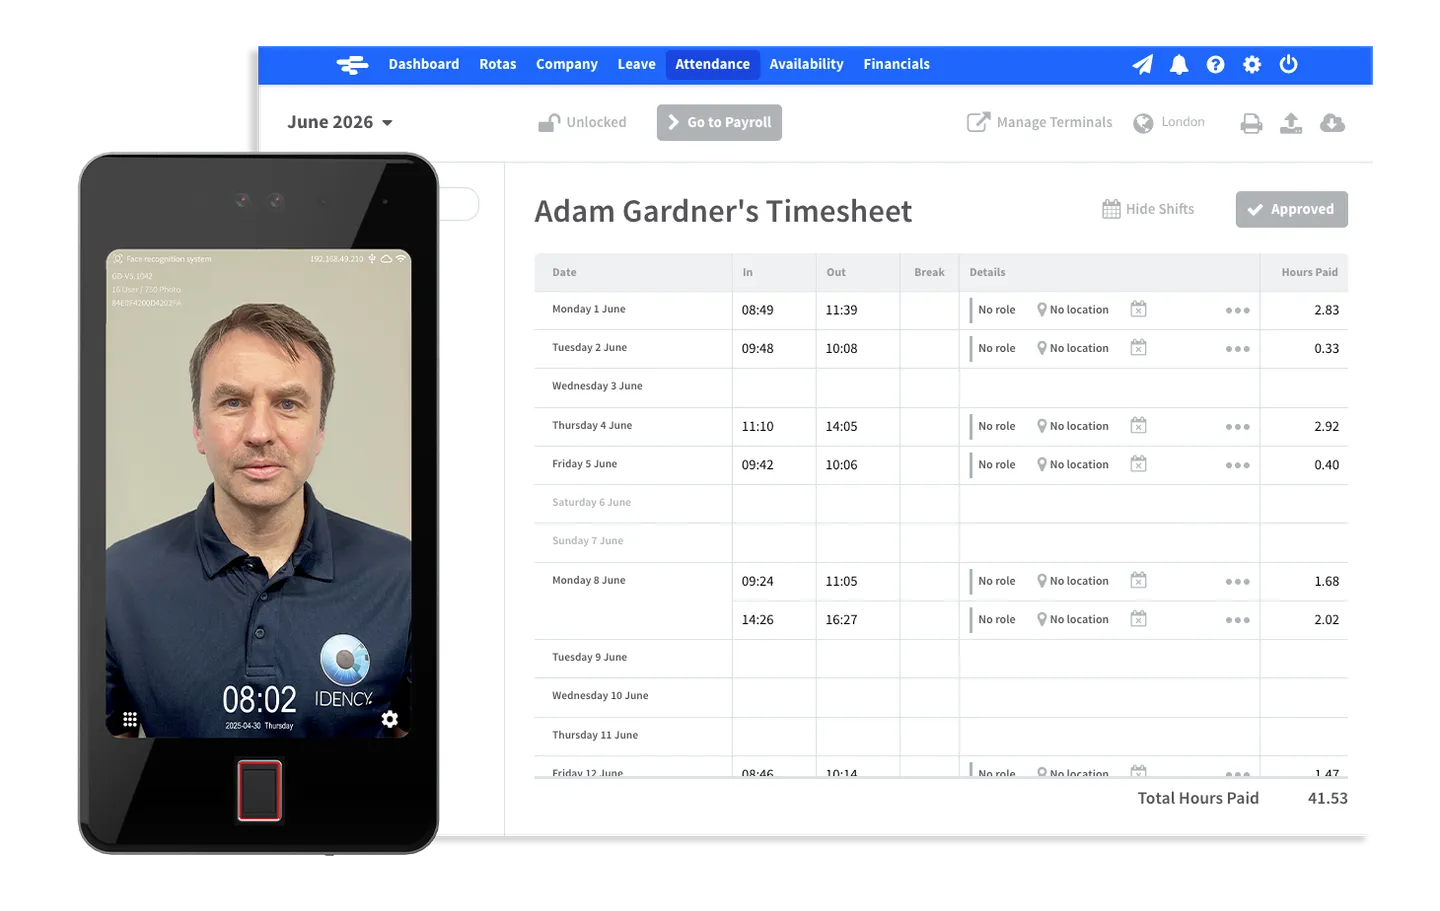Viewport: 1440px width, 911px height.
Task: Open the paper plane messages icon
Action: pyautogui.click(x=1142, y=65)
